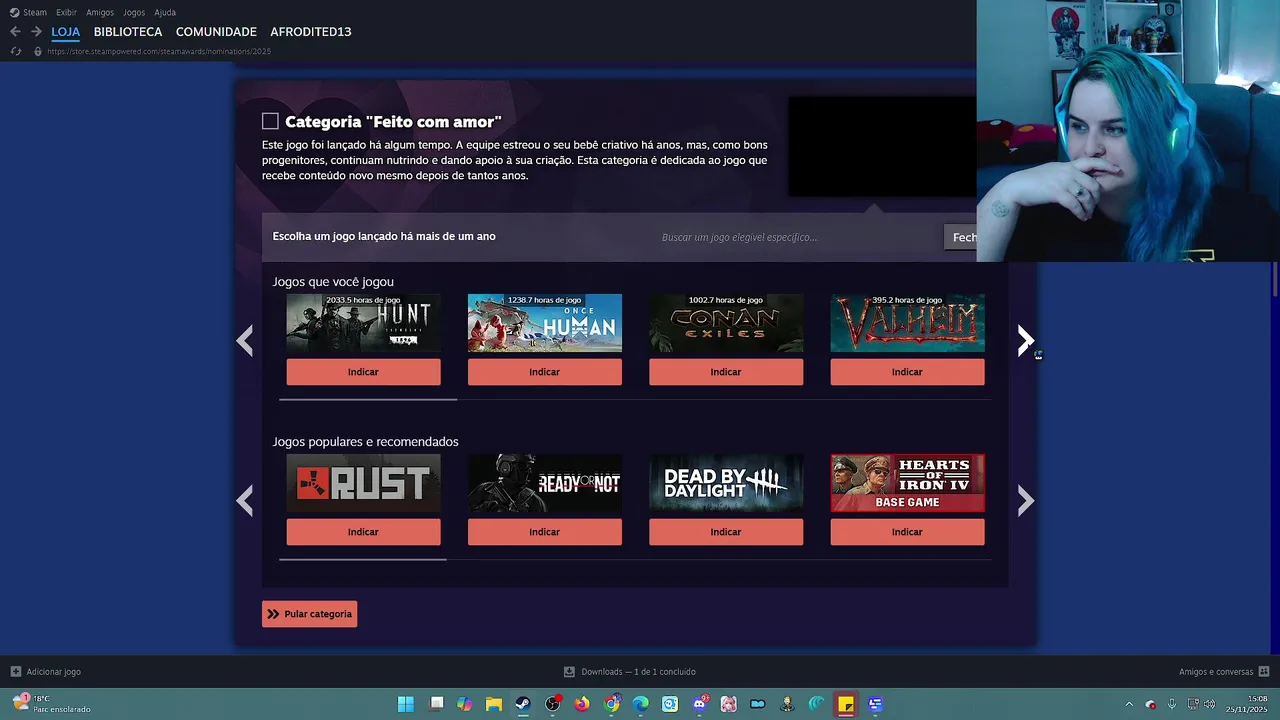Switch to the LOJA tab
The image size is (1280, 720).
pyautogui.click(x=65, y=32)
